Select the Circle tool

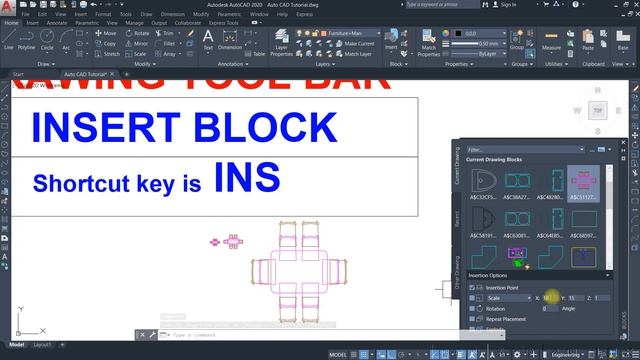tap(47, 40)
